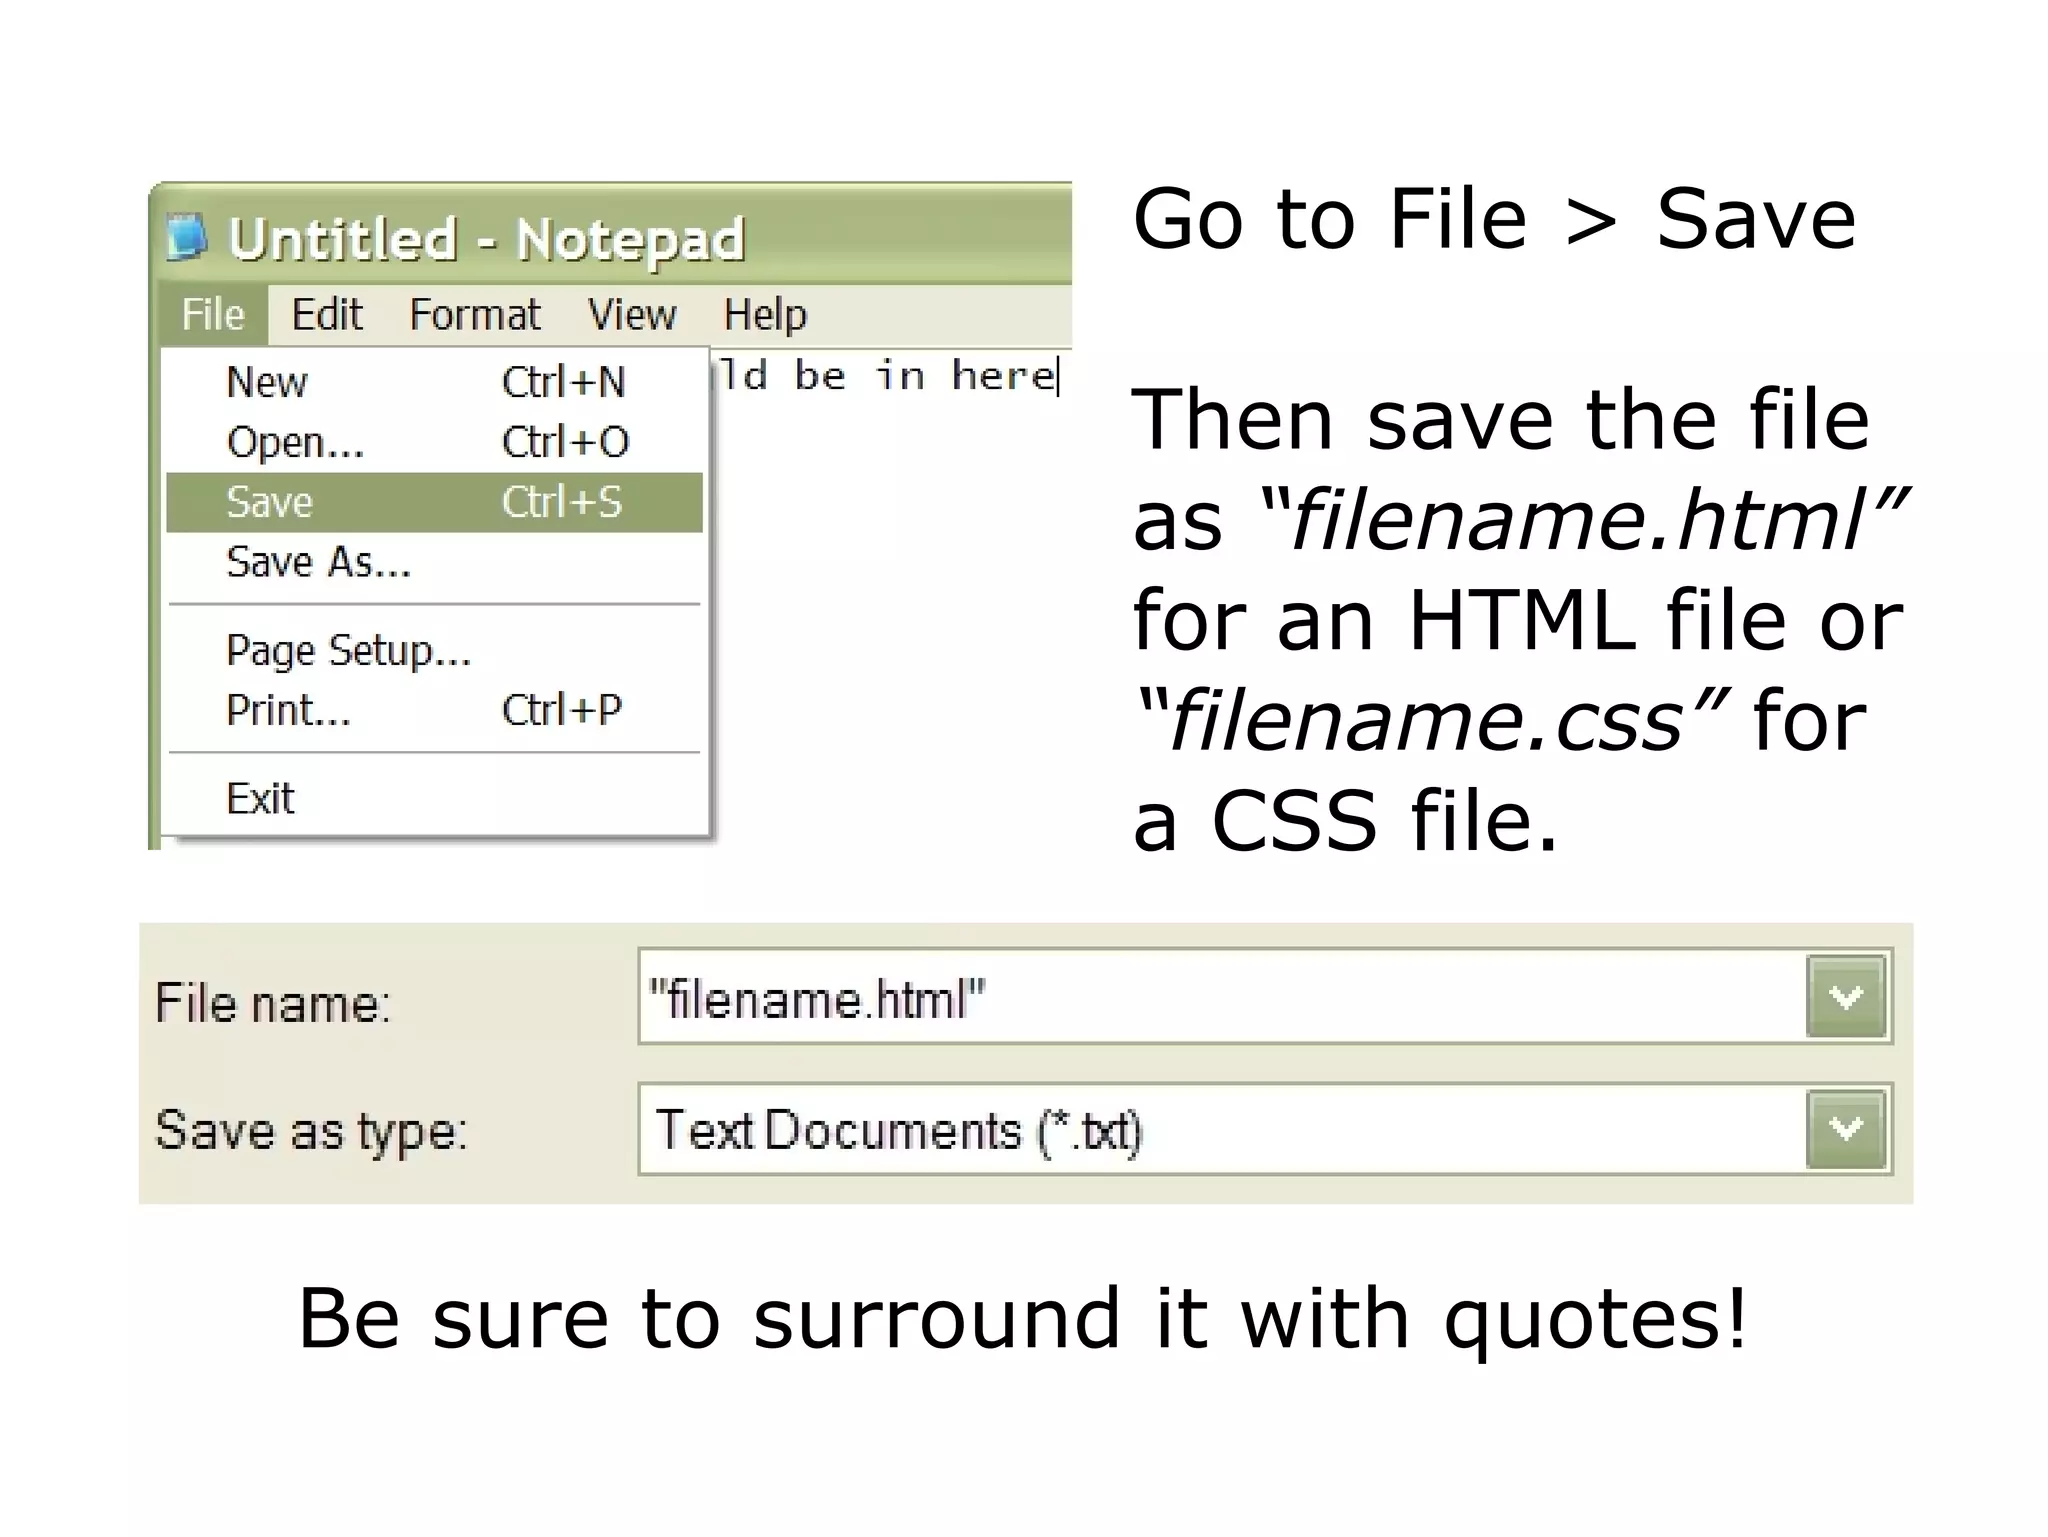The width and height of the screenshot is (2048, 1537).
Task: Click in the Notepad text editing area
Action: (x=890, y=600)
